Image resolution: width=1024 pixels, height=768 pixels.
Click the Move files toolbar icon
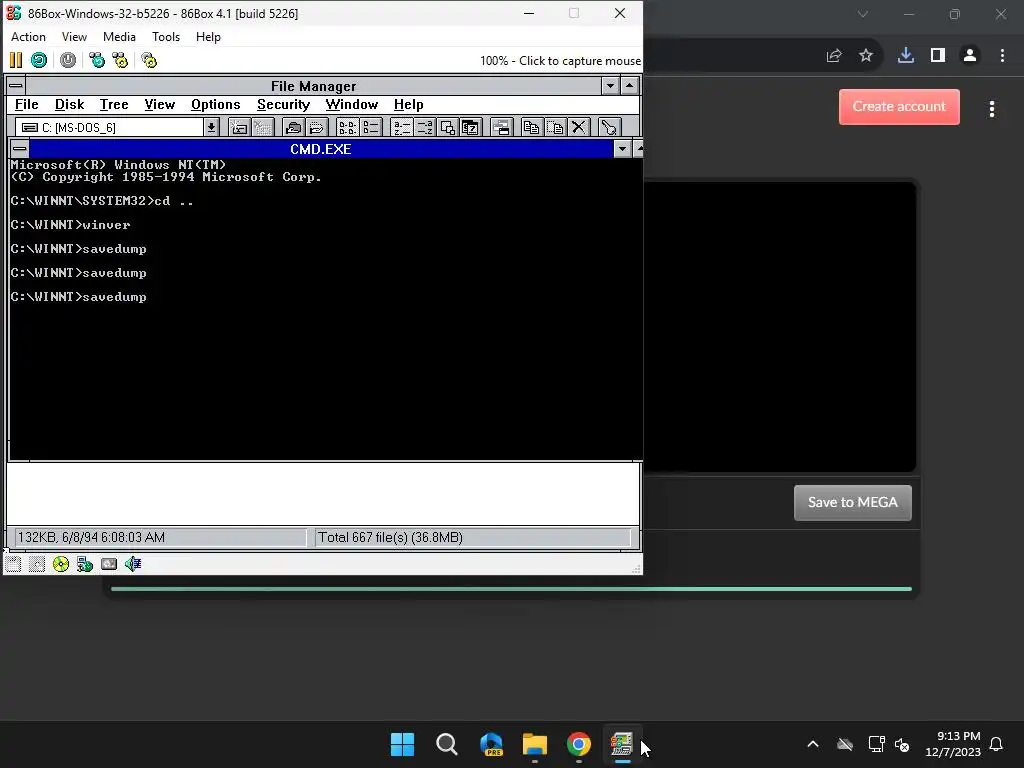pyautogui.click(x=555, y=127)
